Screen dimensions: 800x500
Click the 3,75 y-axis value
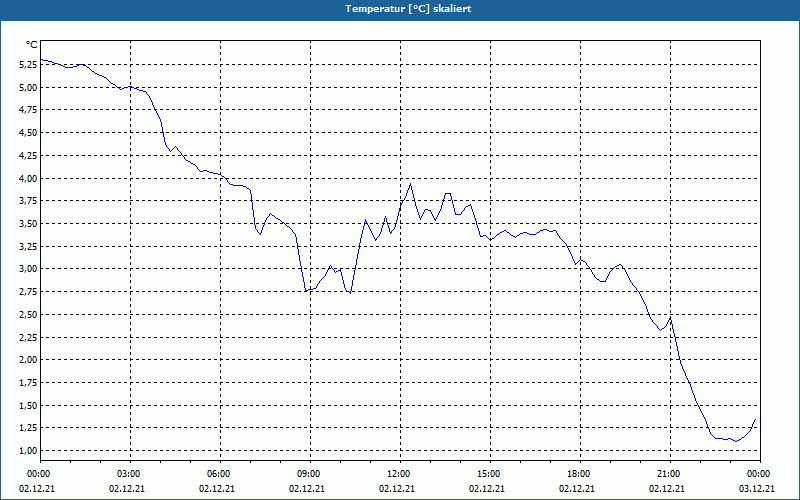click(28, 201)
